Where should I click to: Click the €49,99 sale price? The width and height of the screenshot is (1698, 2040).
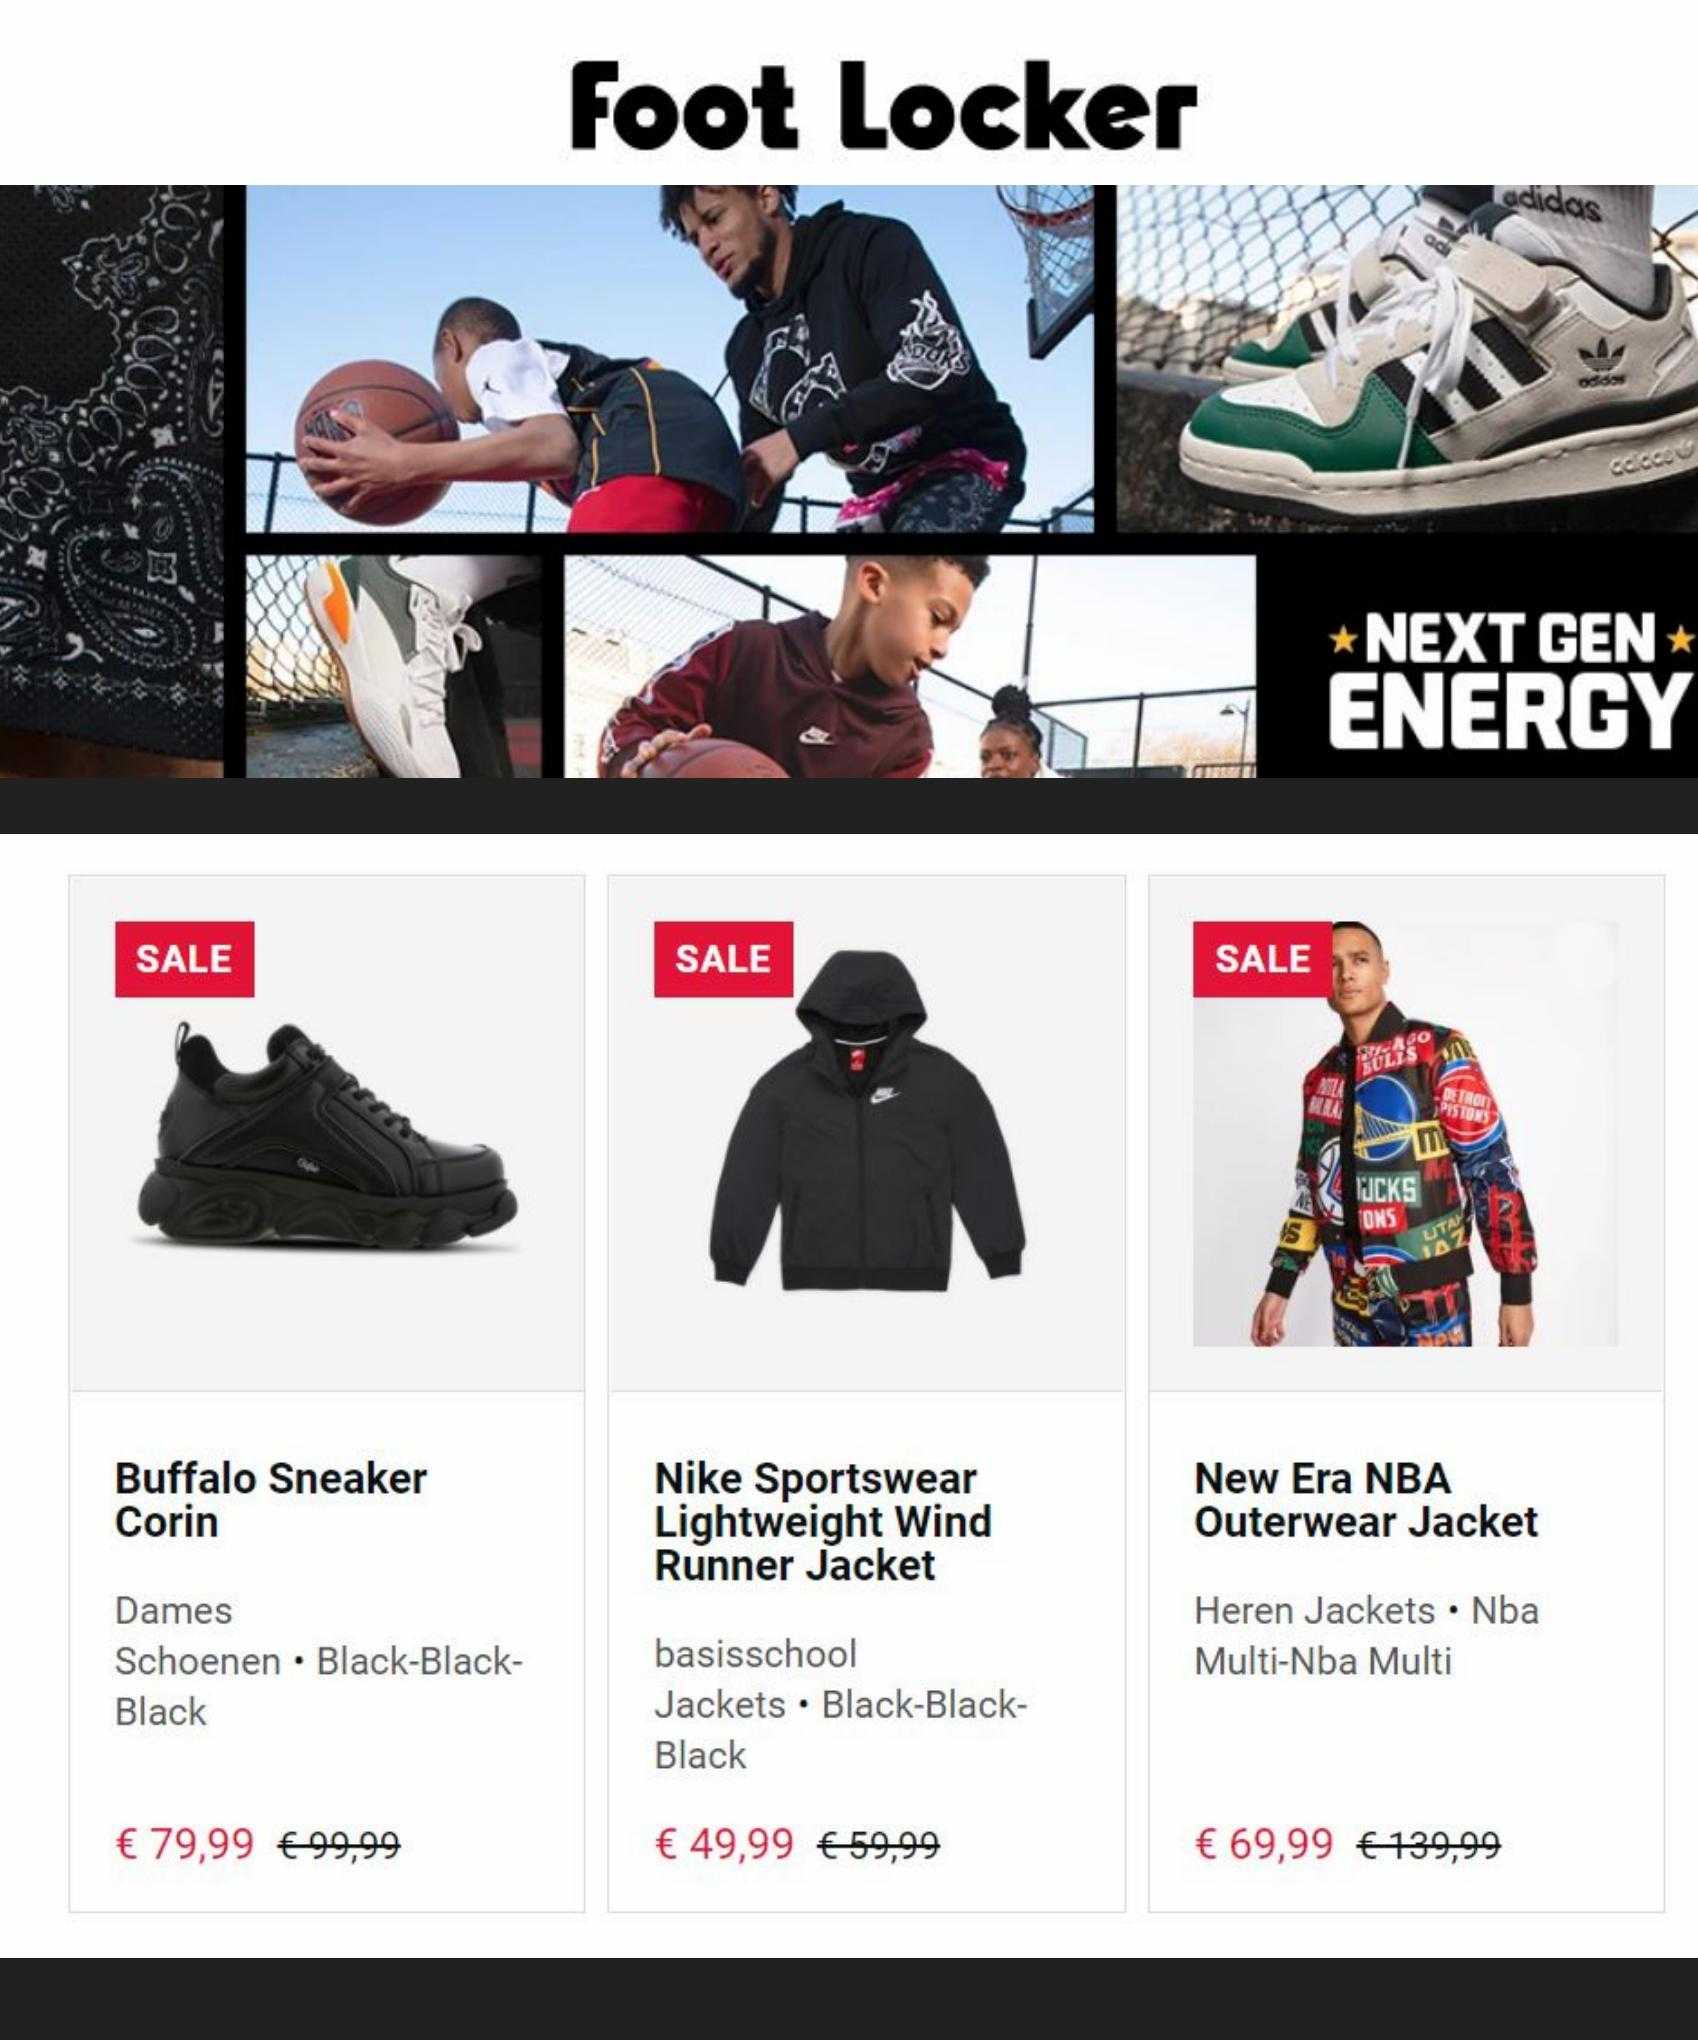(724, 1843)
